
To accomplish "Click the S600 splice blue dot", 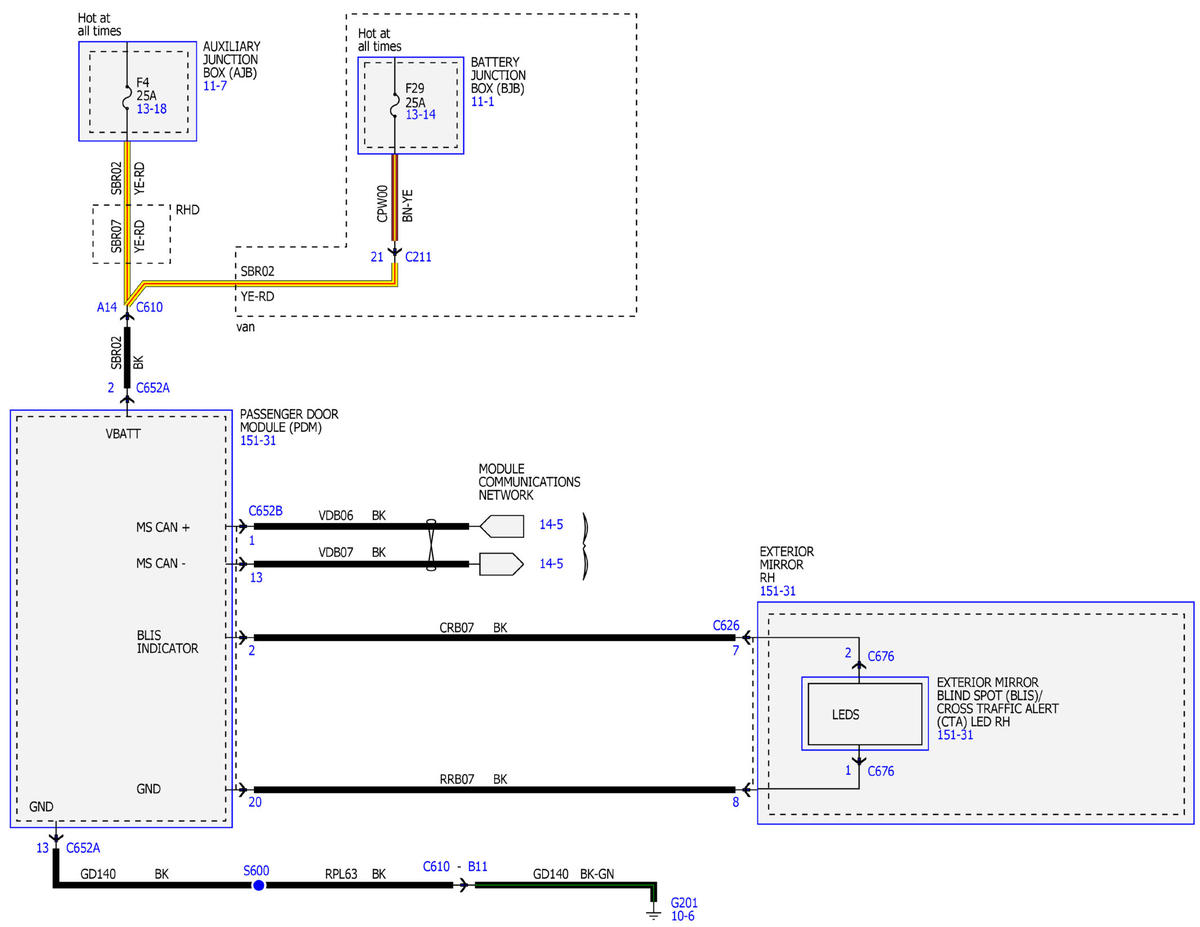I will [x=259, y=886].
